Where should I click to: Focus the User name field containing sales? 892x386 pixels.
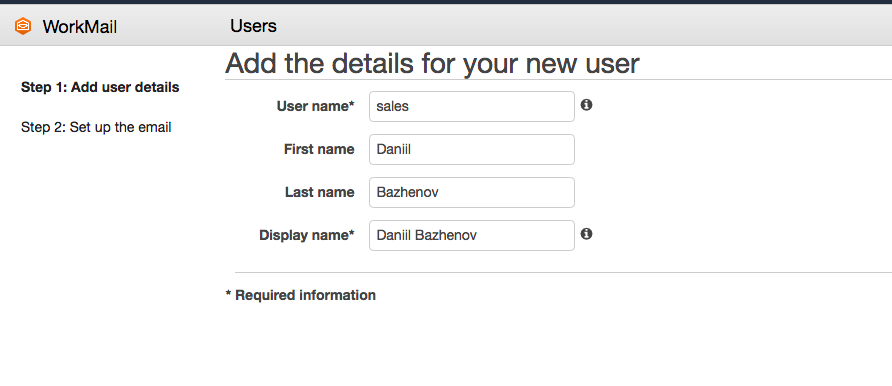point(472,106)
